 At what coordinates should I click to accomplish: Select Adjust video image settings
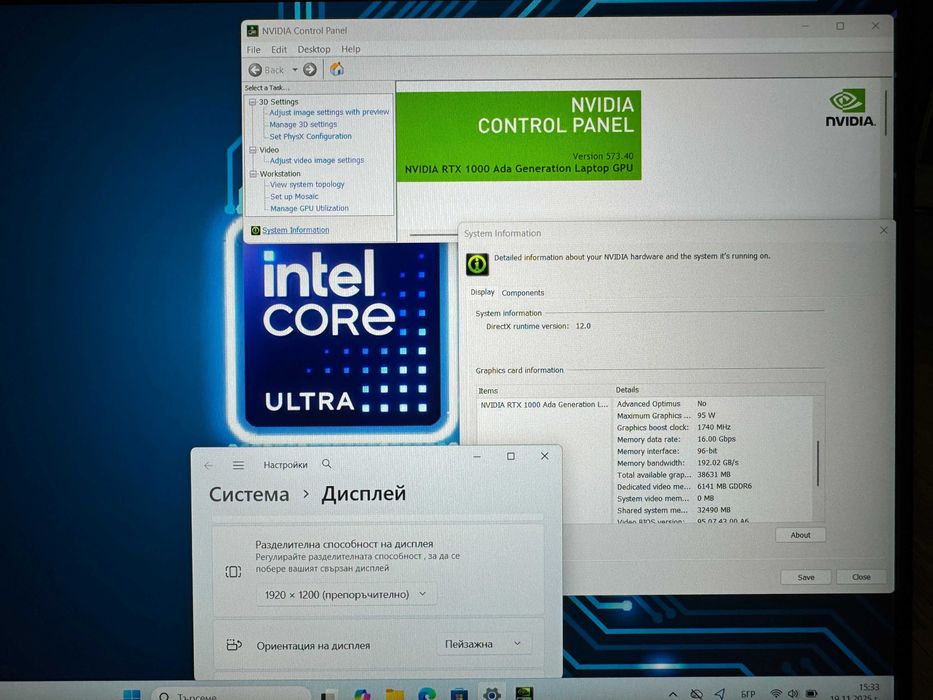(317, 160)
